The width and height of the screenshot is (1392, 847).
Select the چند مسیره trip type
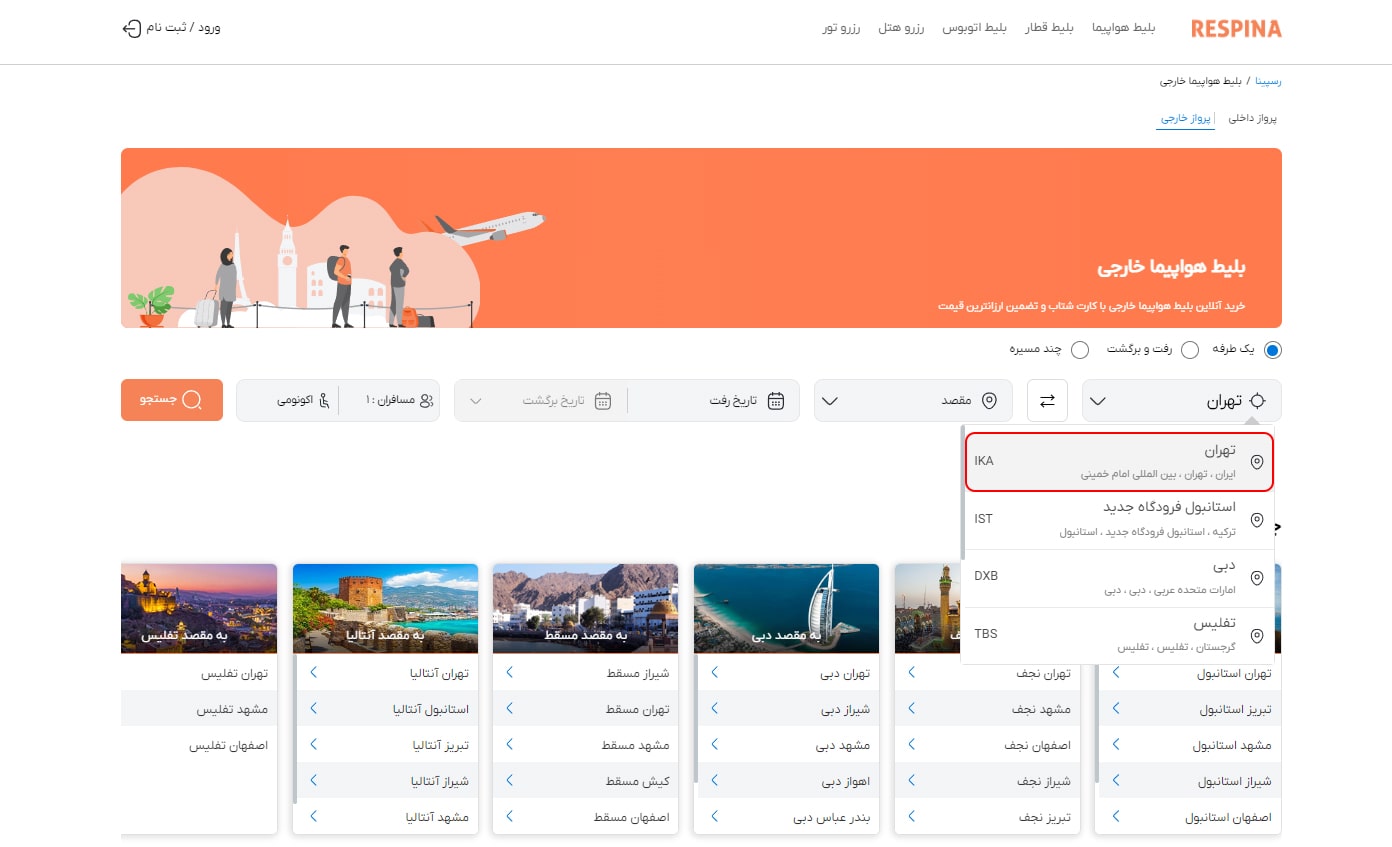pos(1080,350)
